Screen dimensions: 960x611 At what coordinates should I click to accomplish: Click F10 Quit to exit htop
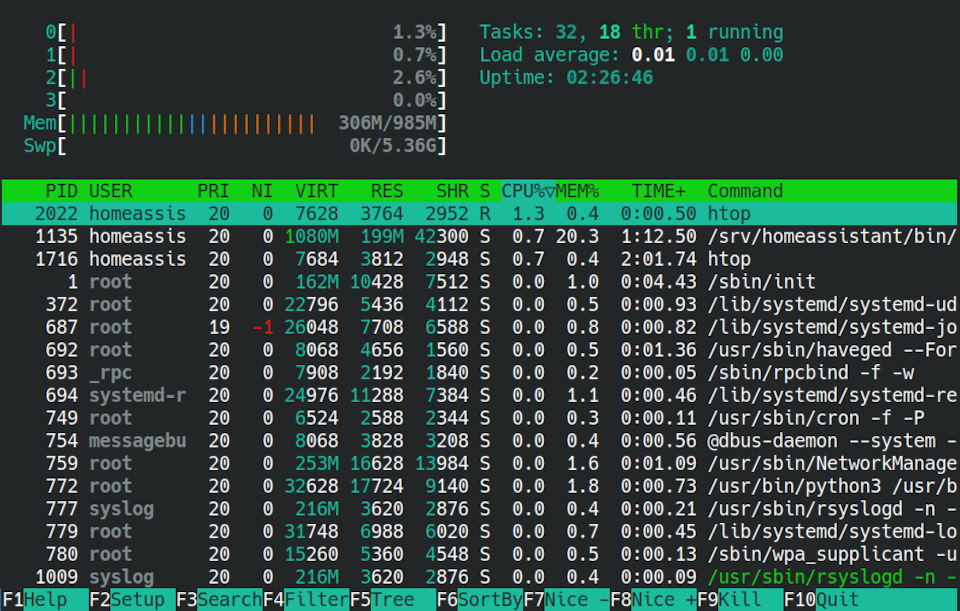pyautogui.click(x=822, y=599)
